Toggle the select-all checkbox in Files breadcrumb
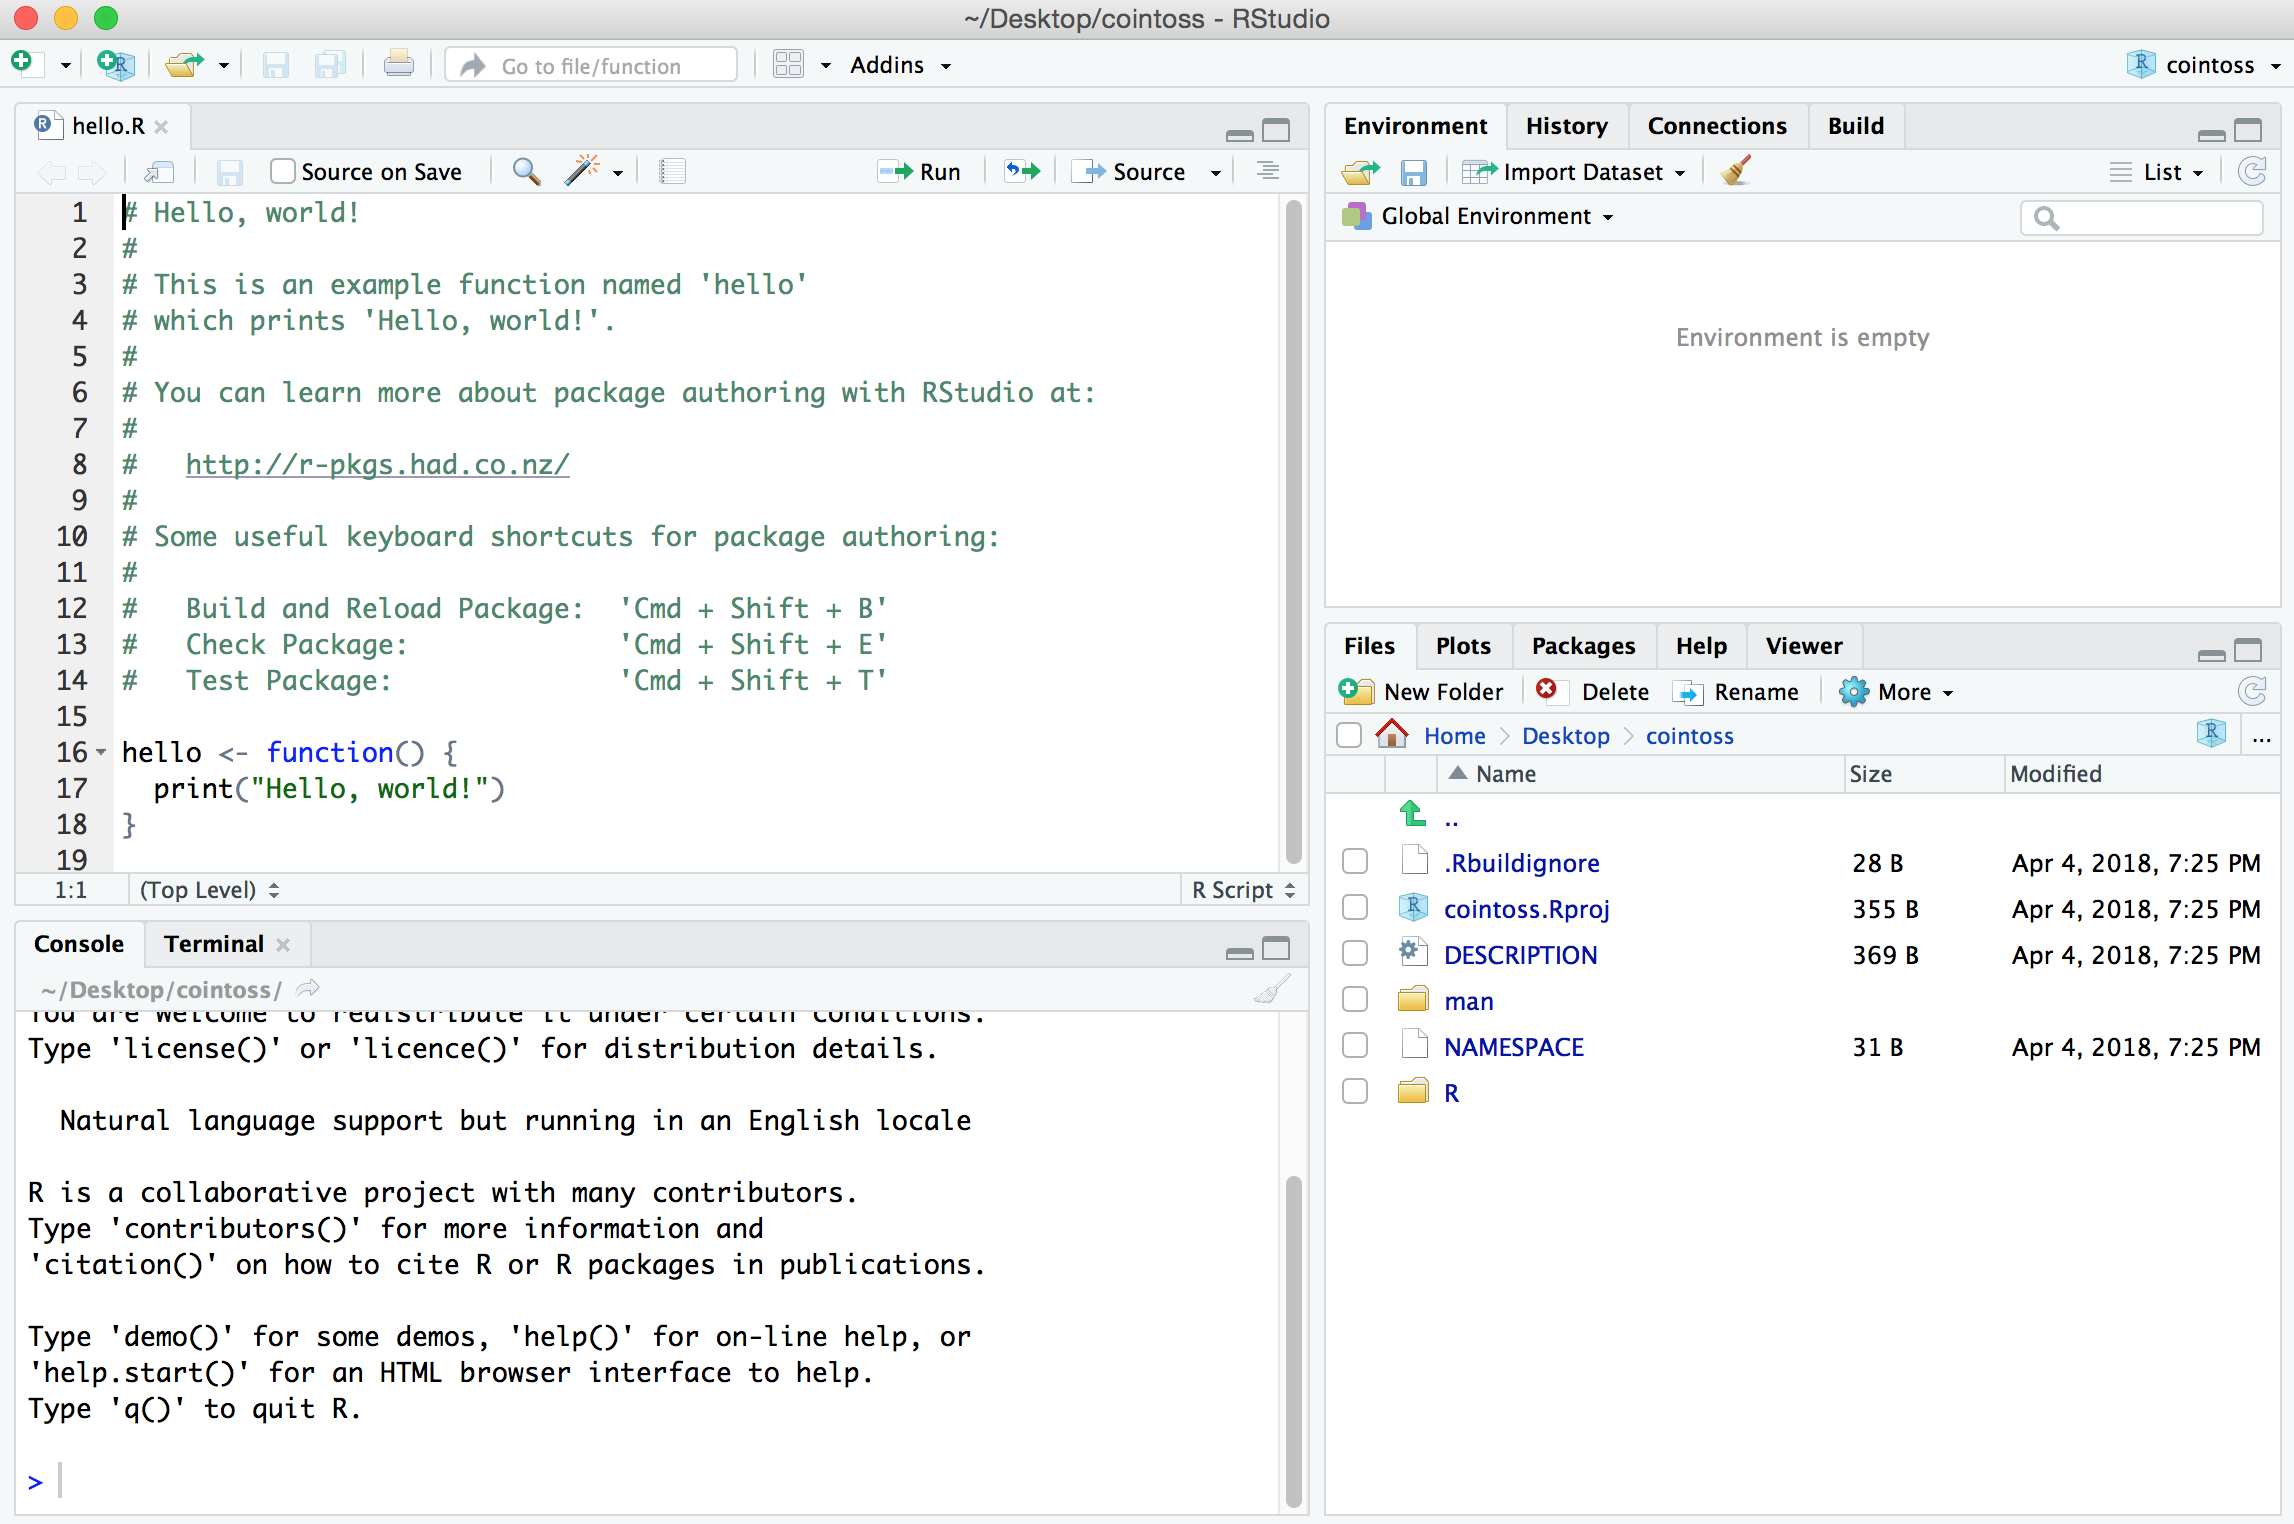The image size is (2294, 1524). point(1349,735)
